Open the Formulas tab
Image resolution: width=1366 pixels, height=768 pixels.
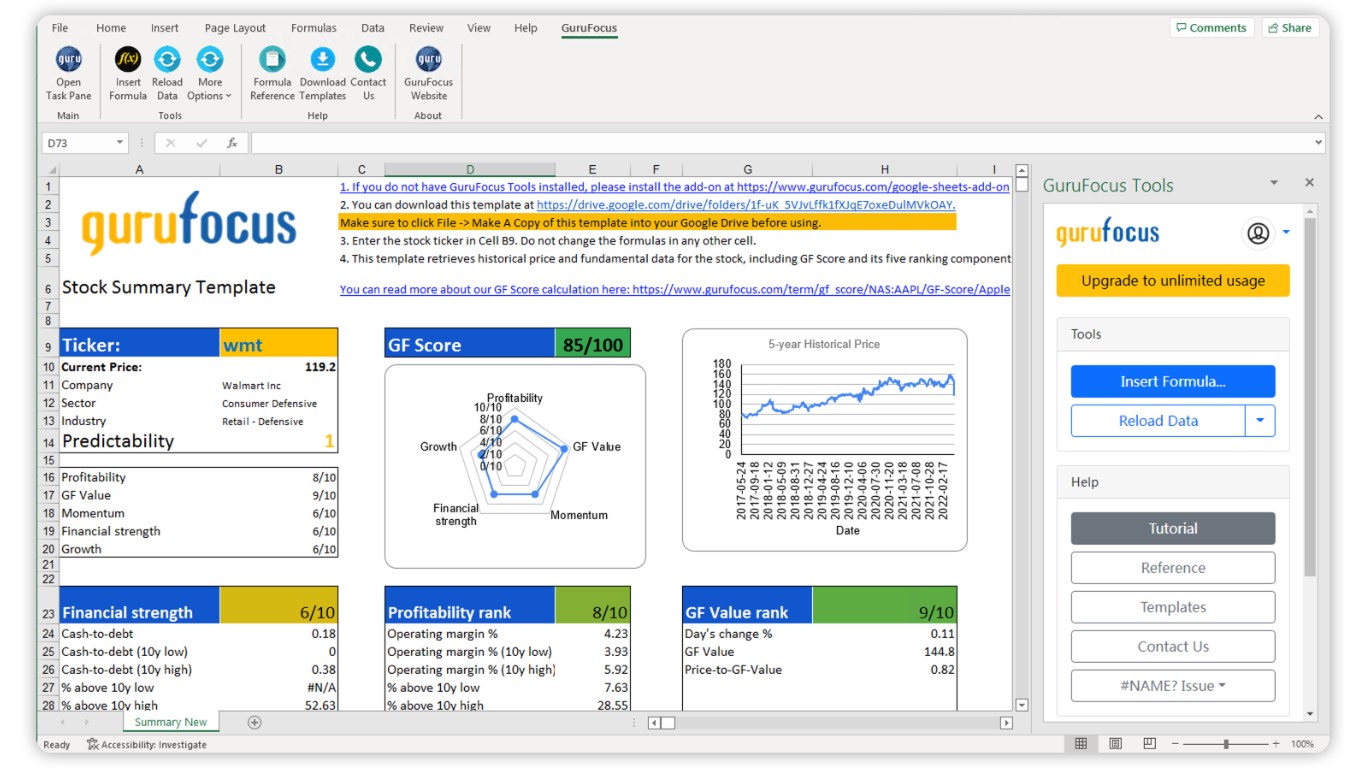point(314,28)
